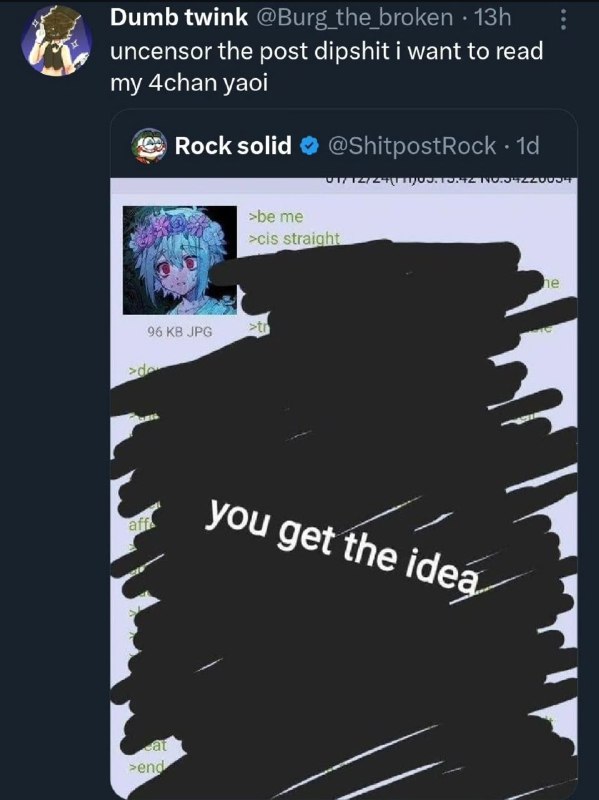Viewport: 599px width, 800px height.
Task: Open the censored 4chan screenshot image
Action: coord(344,488)
